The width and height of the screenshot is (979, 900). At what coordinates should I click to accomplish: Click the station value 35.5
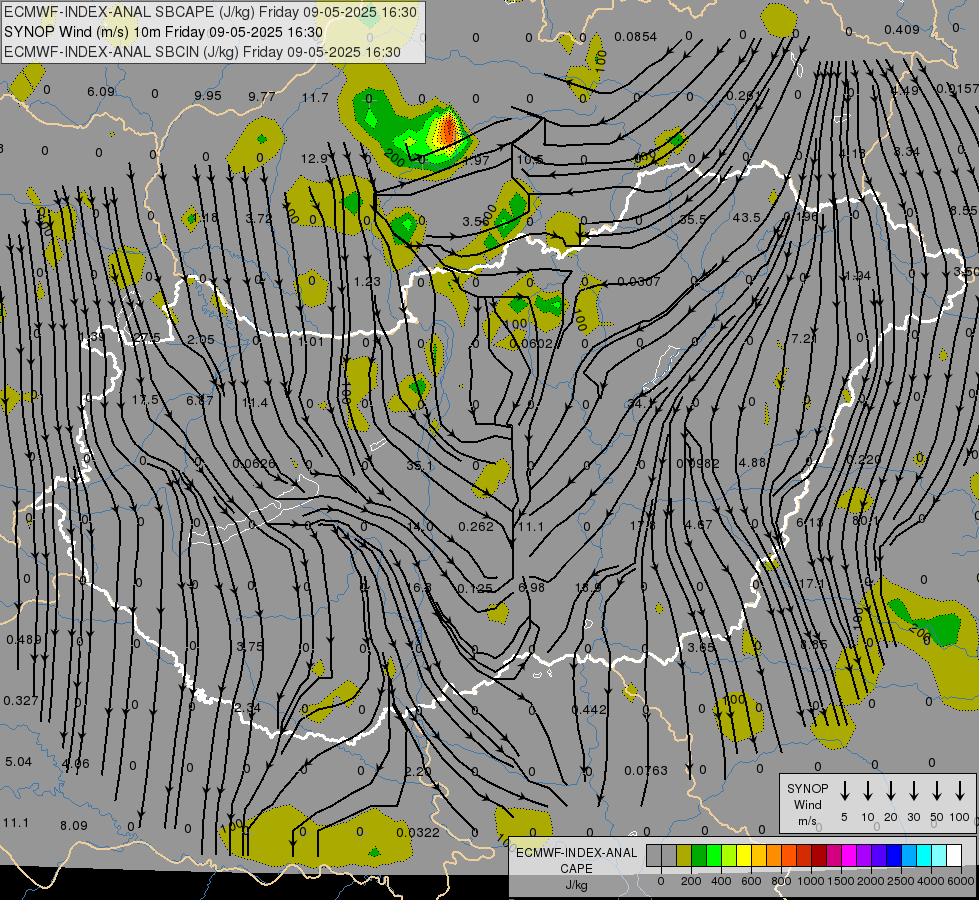click(x=693, y=219)
